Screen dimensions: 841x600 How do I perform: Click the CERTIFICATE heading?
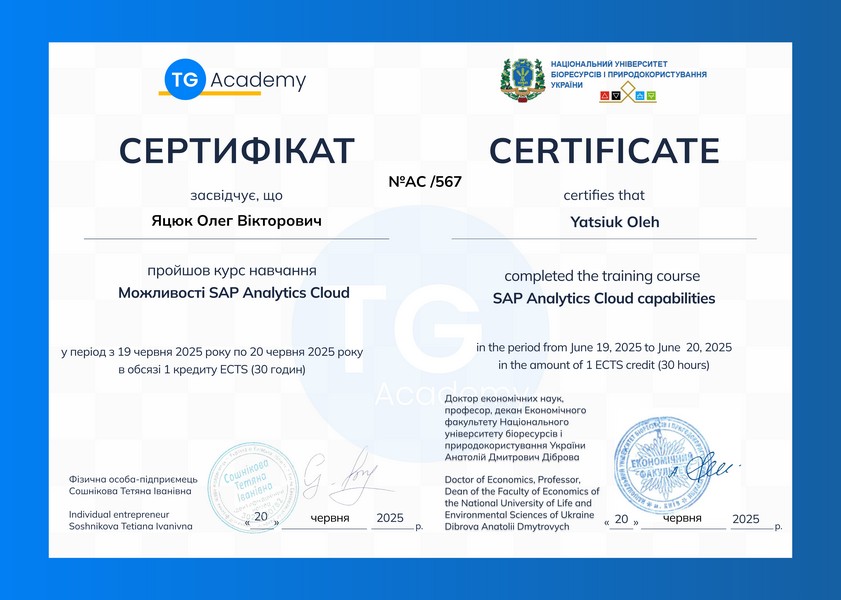coord(604,150)
